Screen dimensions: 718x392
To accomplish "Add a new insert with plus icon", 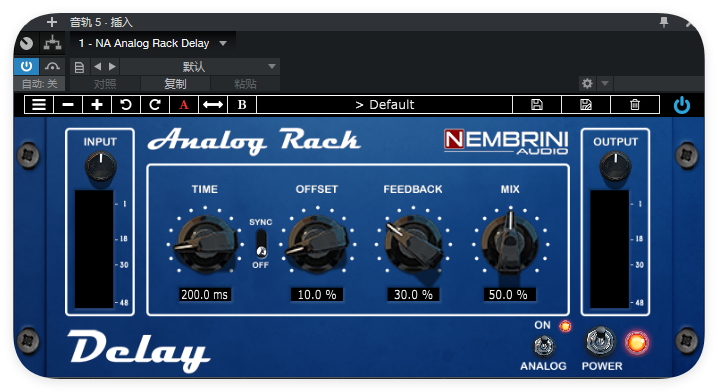I will pos(52,22).
